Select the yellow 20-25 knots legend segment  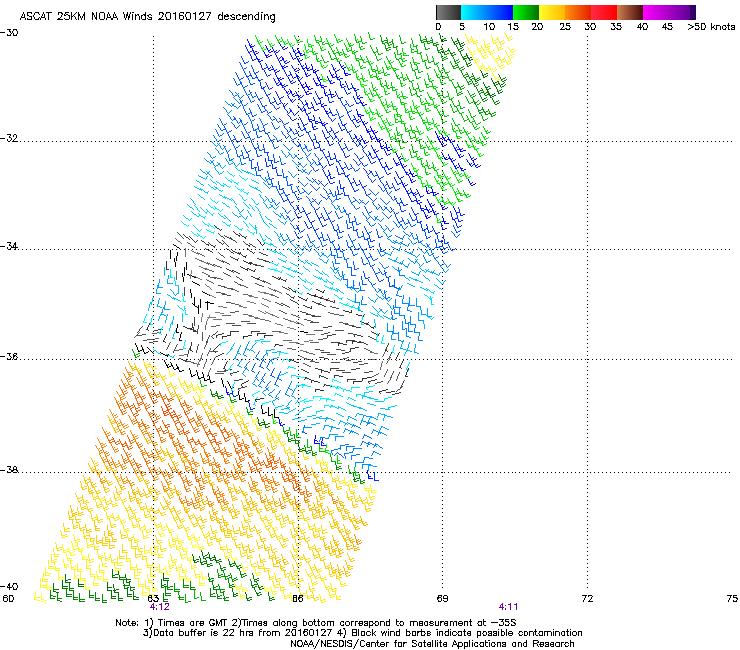[552, 12]
